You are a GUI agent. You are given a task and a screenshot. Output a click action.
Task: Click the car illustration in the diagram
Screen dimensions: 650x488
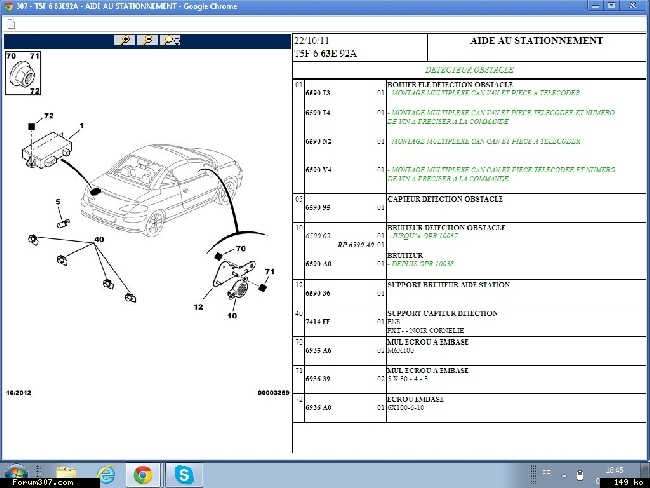coord(162,189)
